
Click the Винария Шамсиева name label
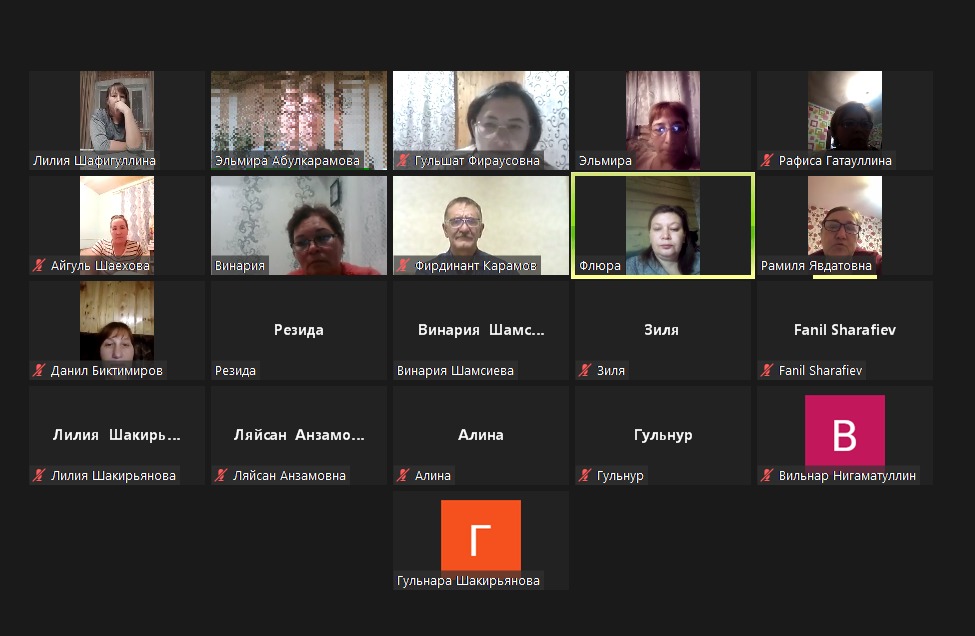pyautogui.click(x=455, y=371)
